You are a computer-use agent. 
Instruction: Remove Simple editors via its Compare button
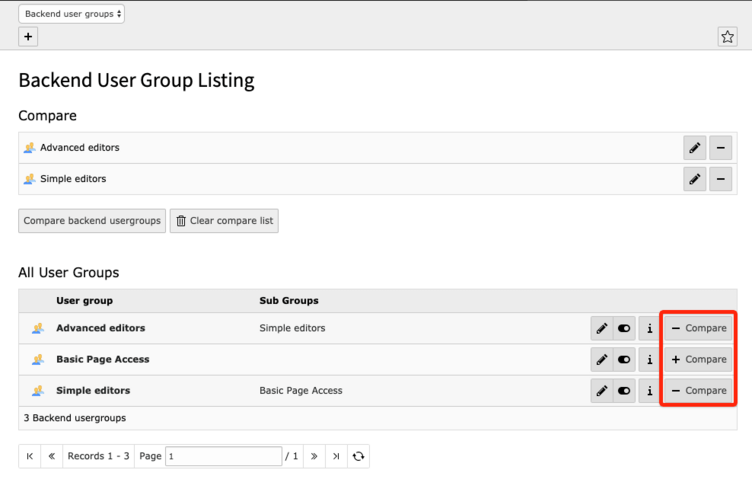[x=698, y=391]
